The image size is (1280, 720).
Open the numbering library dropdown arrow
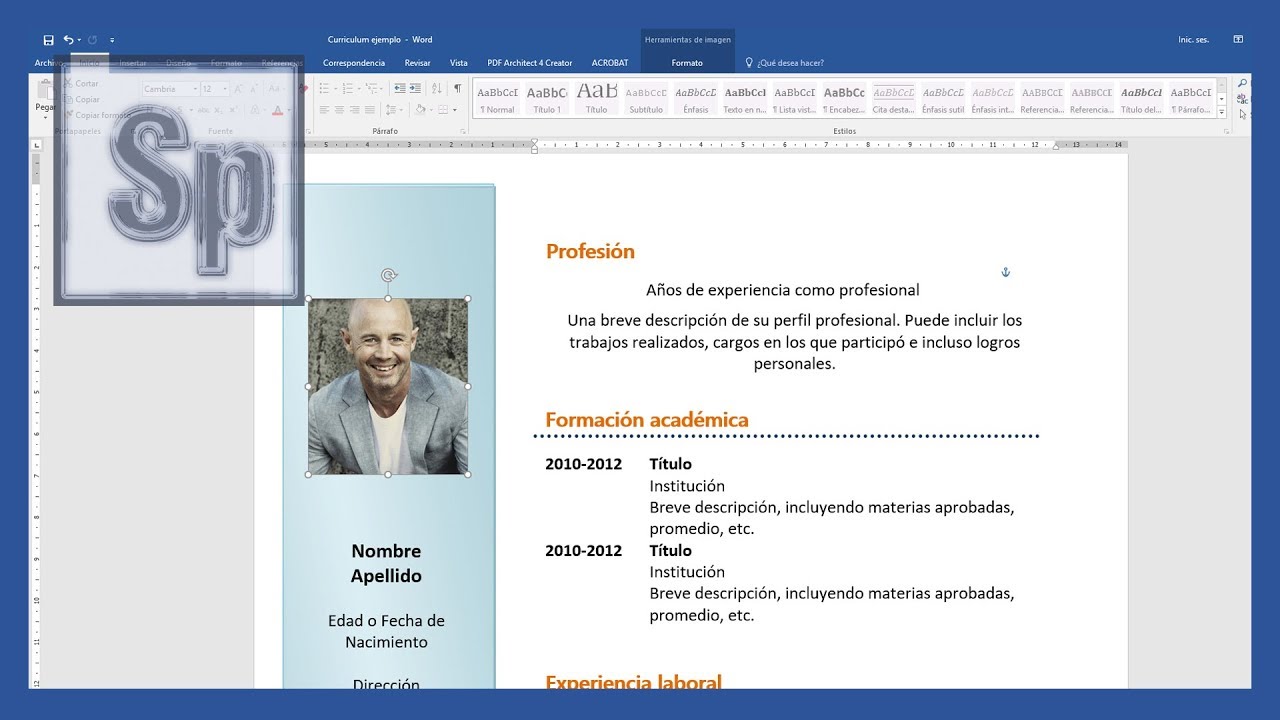coord(357,88)
